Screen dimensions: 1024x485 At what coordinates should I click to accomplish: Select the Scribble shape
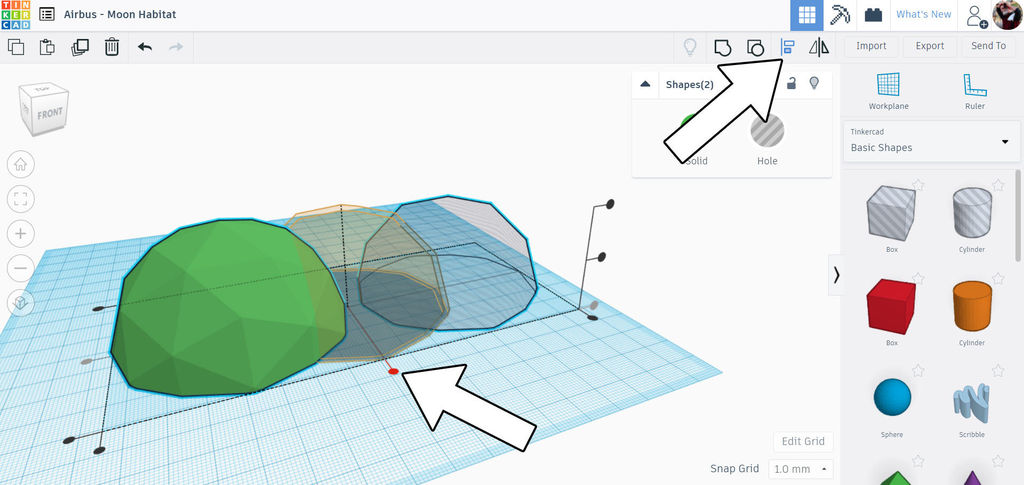click(x=972, y=400)
